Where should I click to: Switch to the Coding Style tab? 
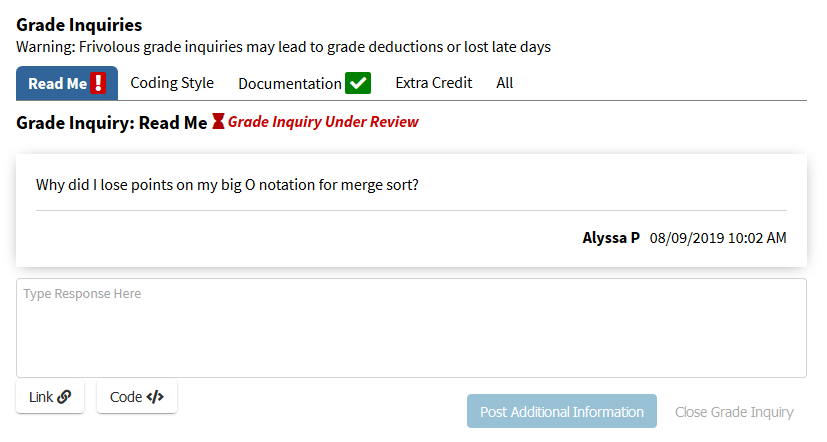[172, 83]
